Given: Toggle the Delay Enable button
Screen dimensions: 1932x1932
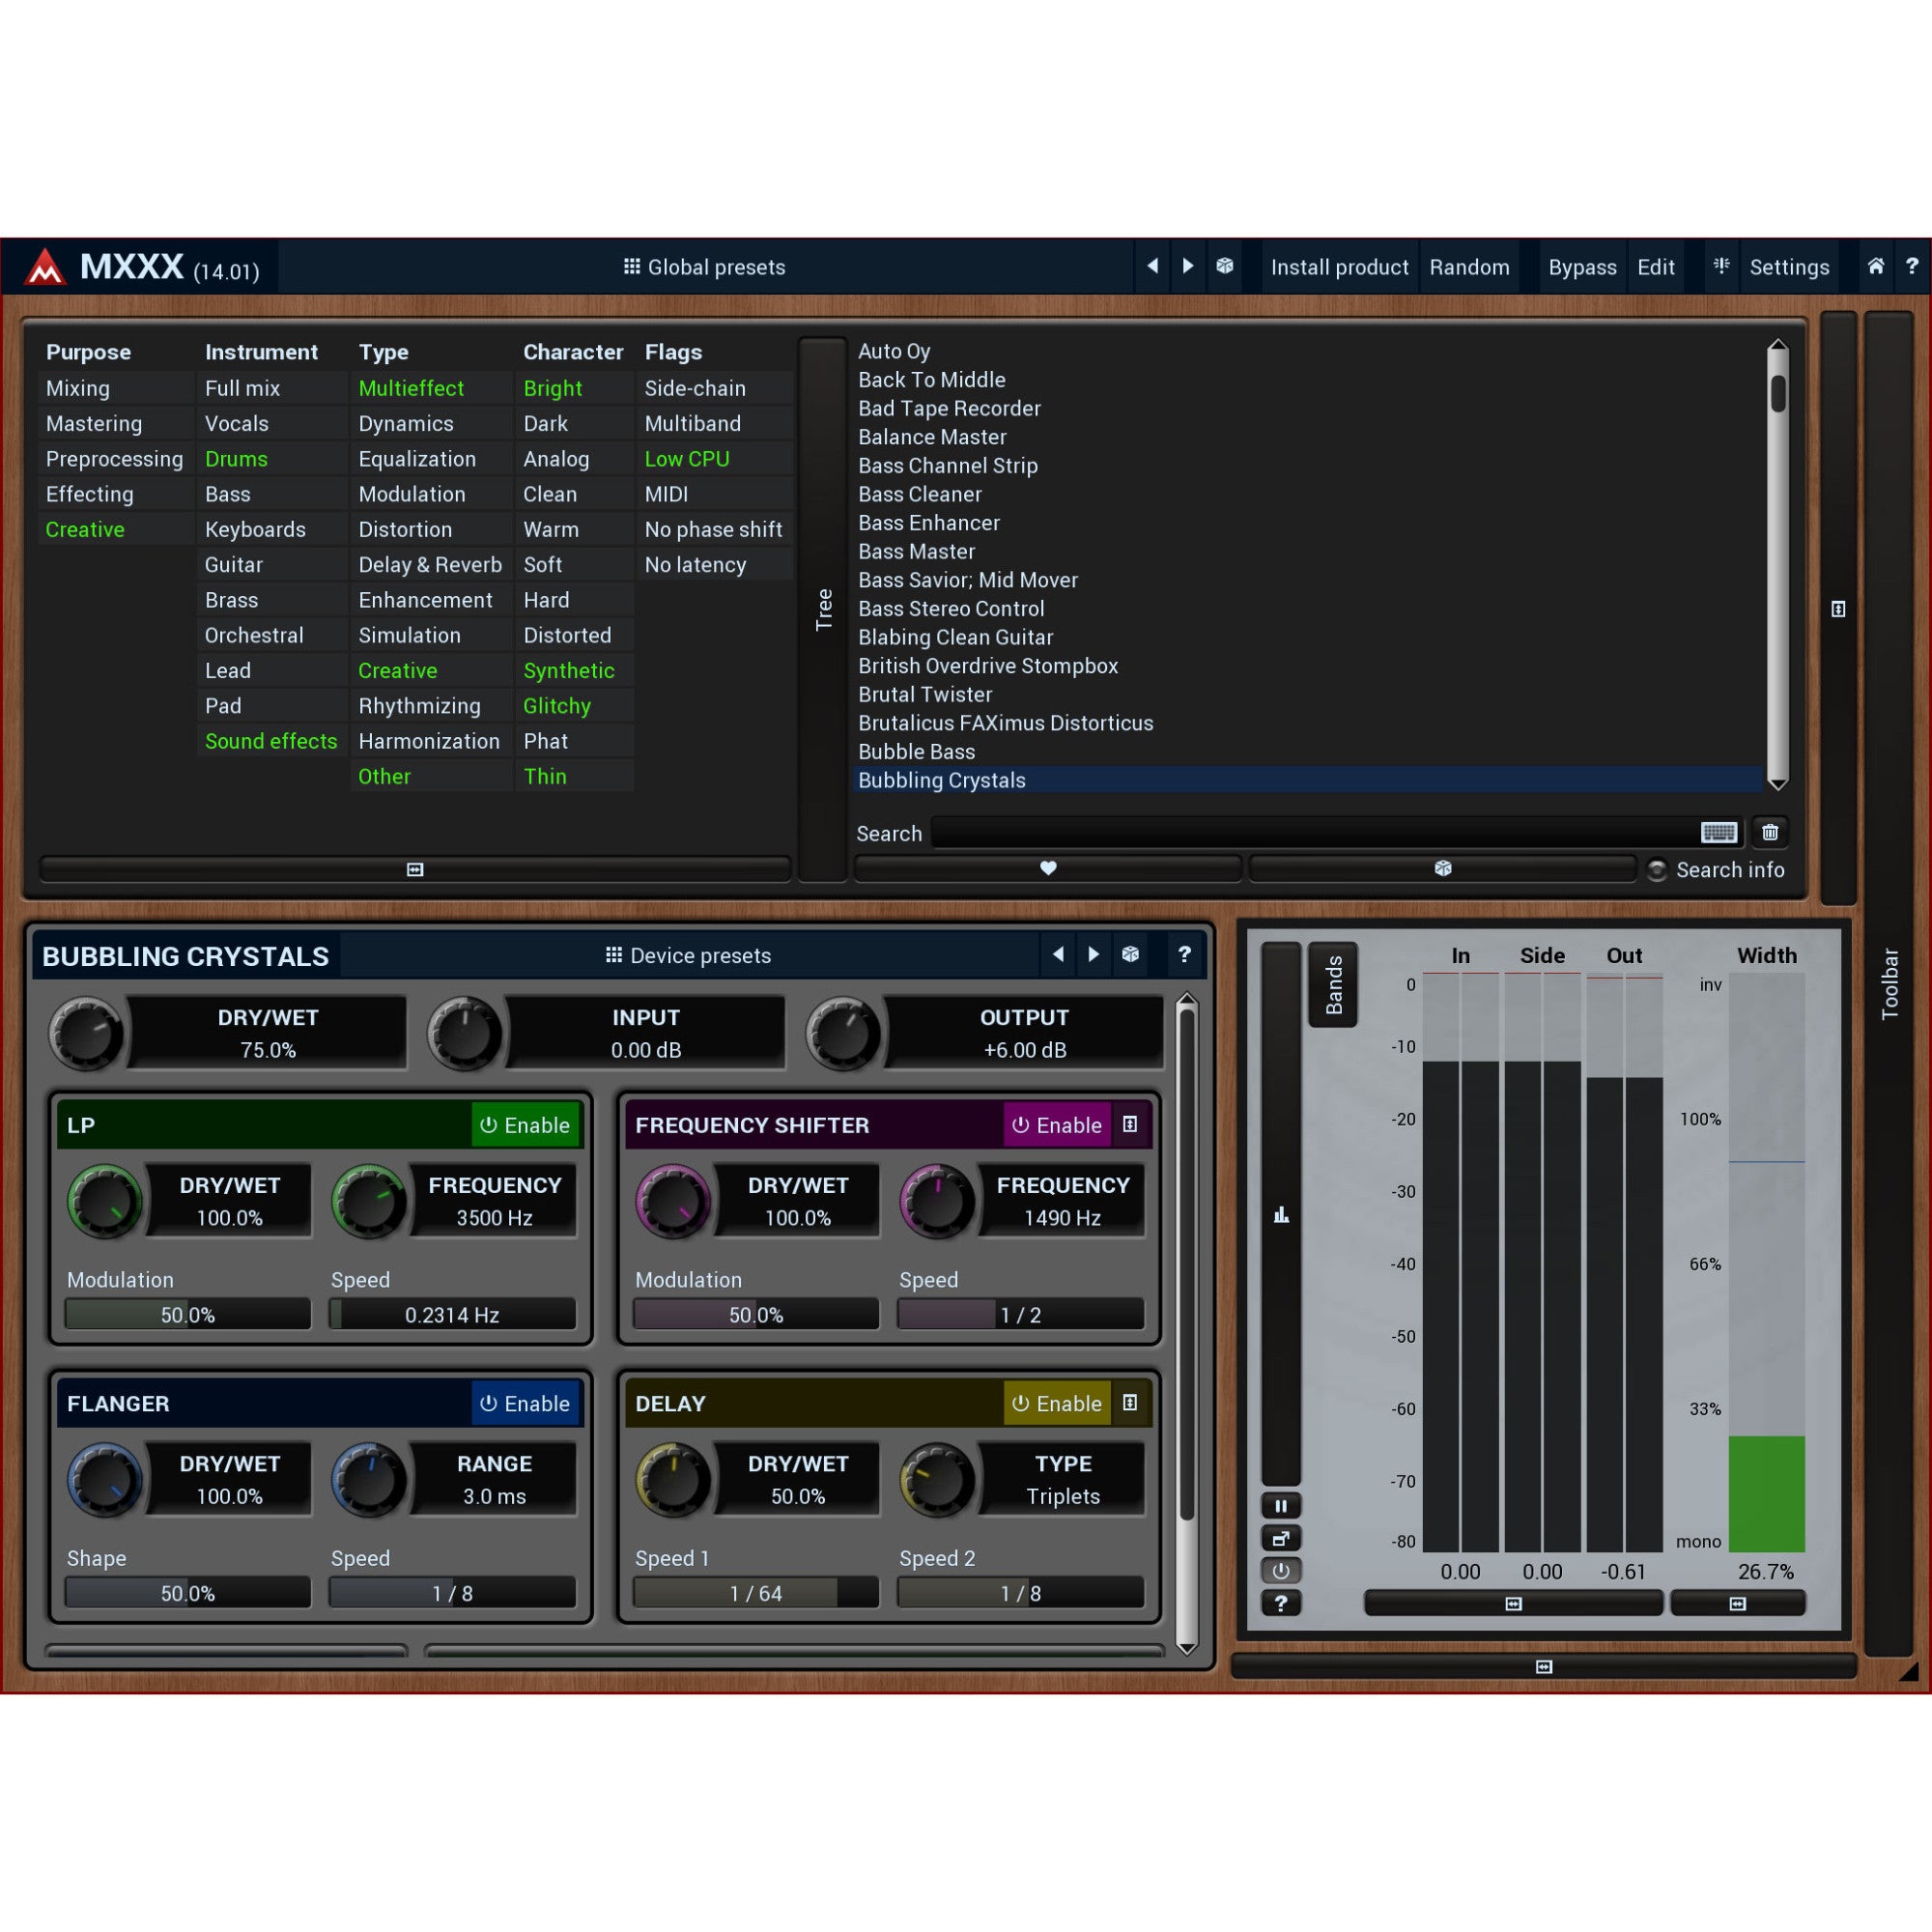Looking at the screenshot, I should 1057,1403.
